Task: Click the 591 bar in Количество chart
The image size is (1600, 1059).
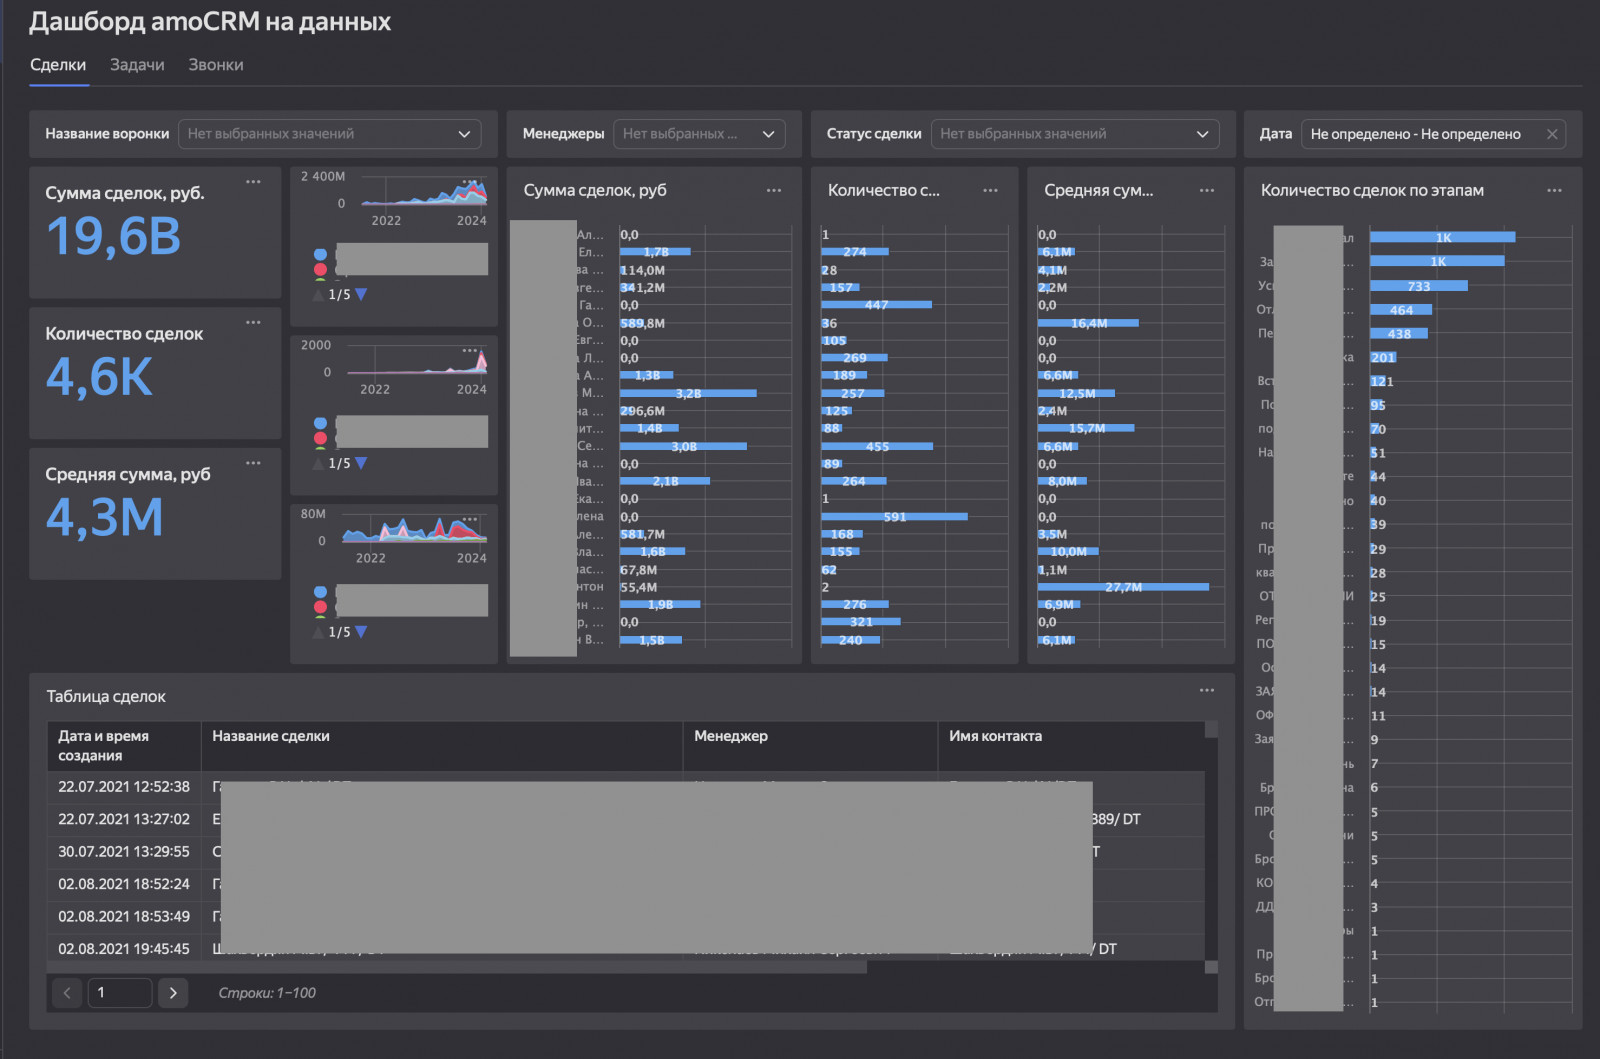Action: pos(894,517)
